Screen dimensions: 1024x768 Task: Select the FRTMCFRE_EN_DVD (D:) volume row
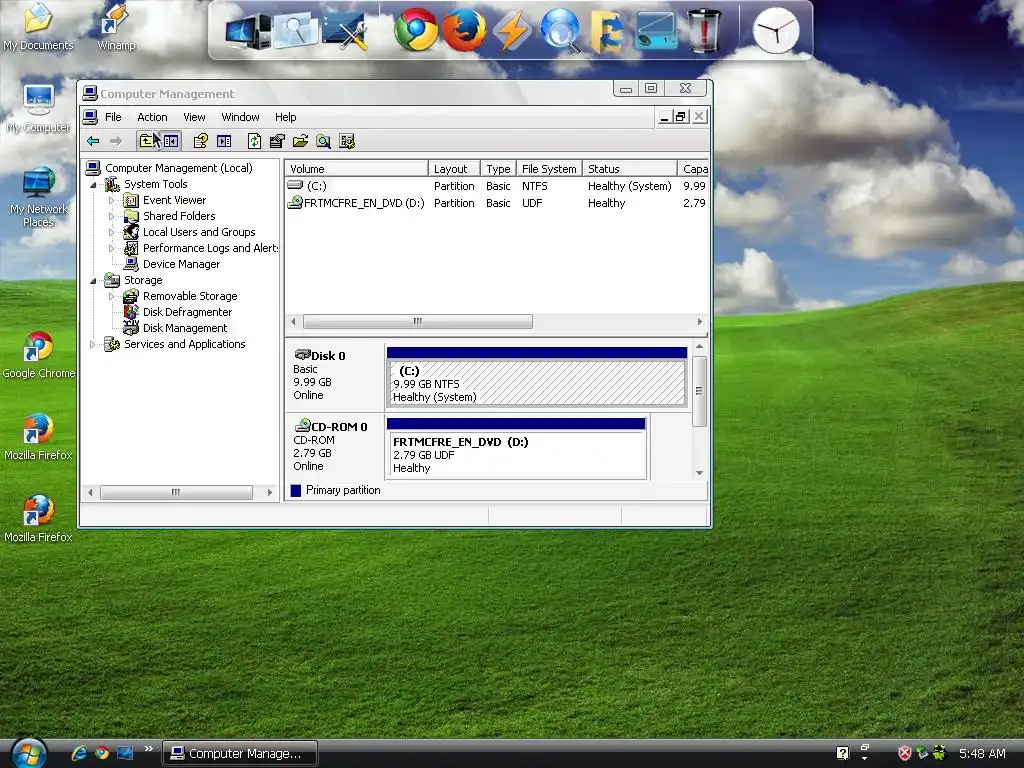[x=497, y=203]
